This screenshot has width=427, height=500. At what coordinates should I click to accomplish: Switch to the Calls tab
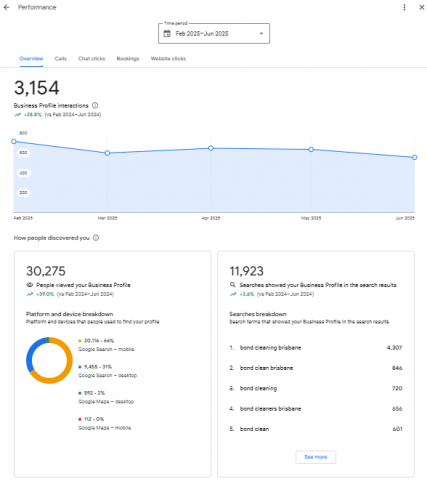tap(61, 59)
